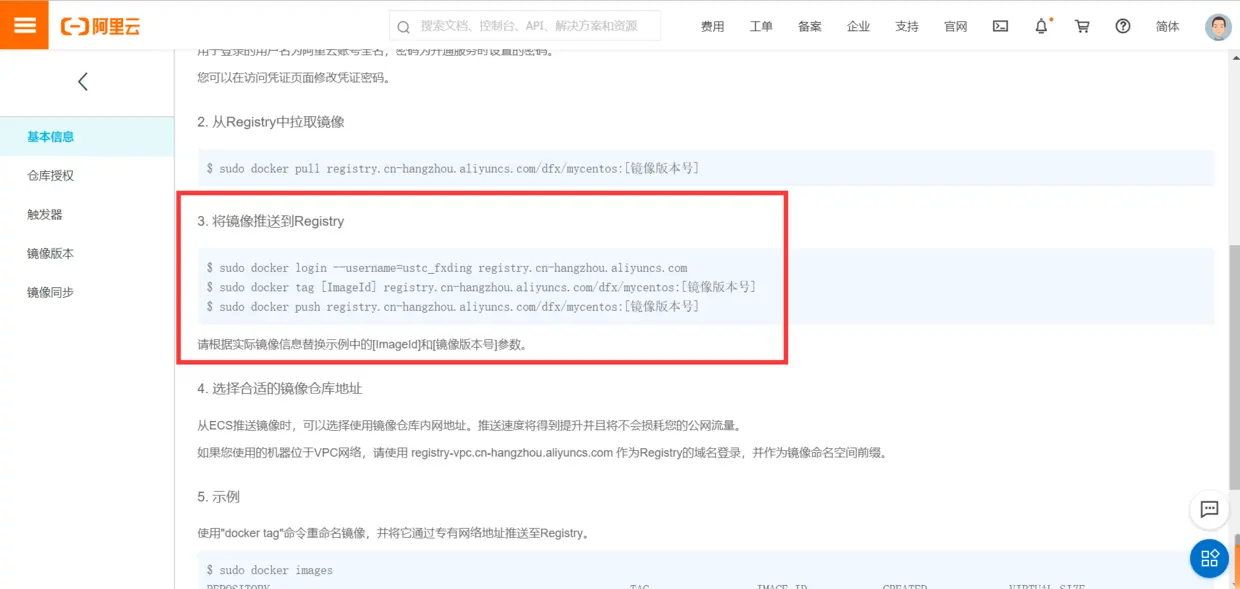Switch to 镜像版本 section
This screenshot has height=589, width=1240.
tap(50, 253)
